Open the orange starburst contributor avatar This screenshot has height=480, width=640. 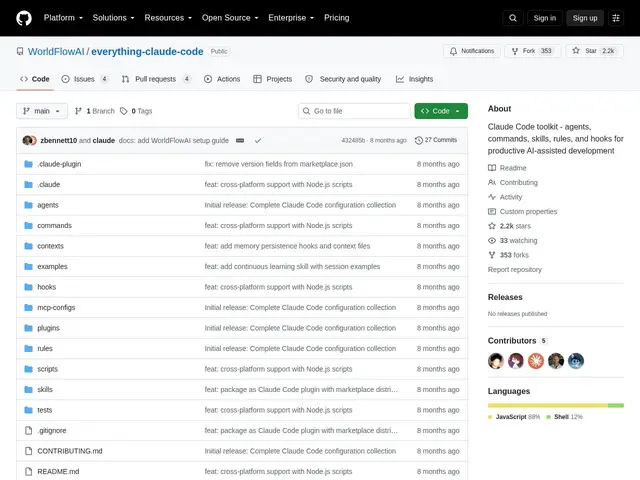point(536,361)
